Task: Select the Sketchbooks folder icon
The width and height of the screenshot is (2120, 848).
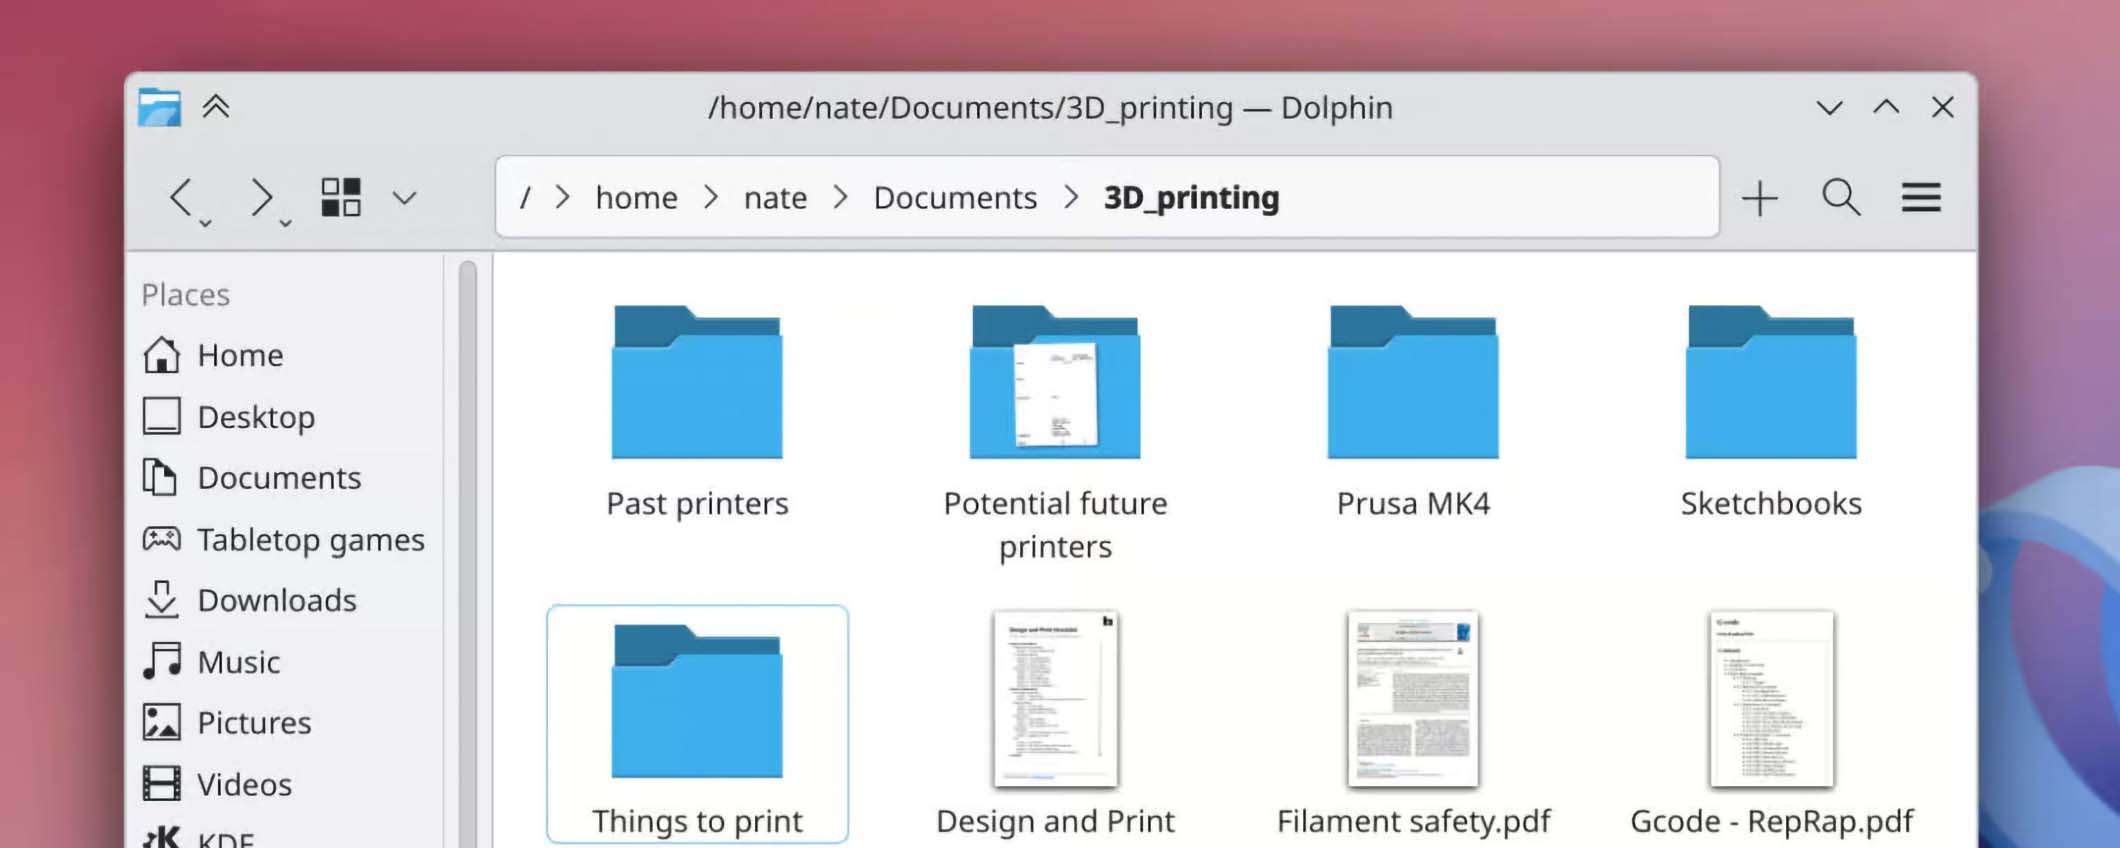Action: (1771, 382)
